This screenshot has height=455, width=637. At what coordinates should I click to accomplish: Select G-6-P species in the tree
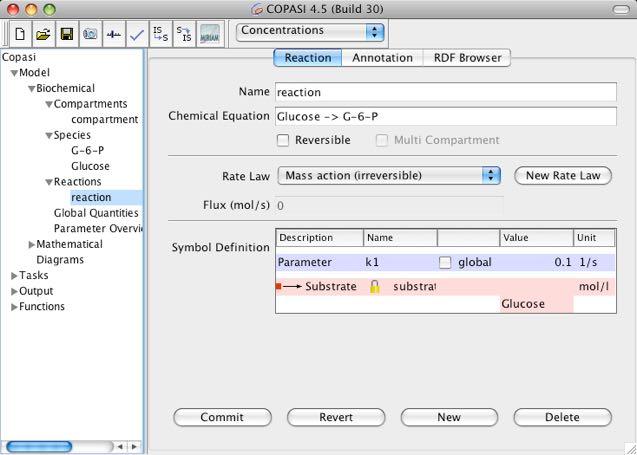click(x=88, y=151)
